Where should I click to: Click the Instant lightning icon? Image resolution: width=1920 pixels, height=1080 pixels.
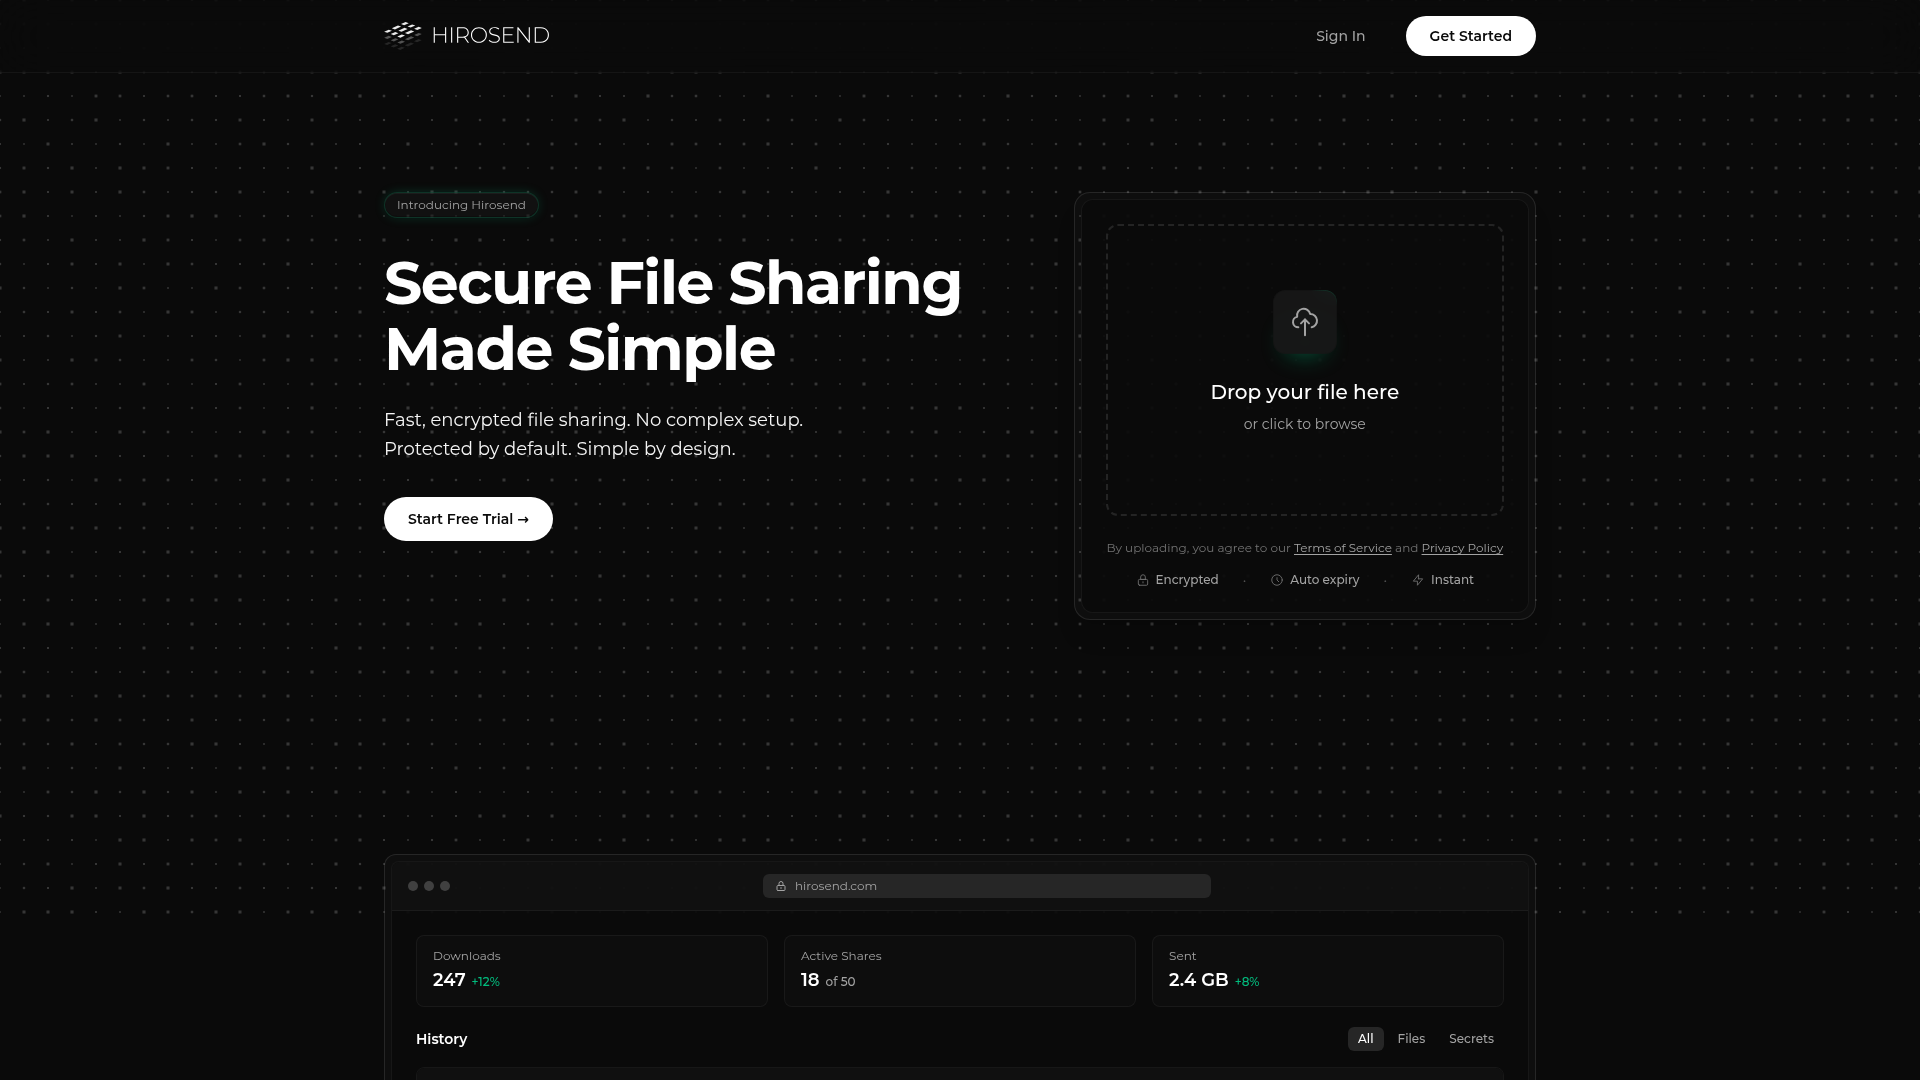1417,580
